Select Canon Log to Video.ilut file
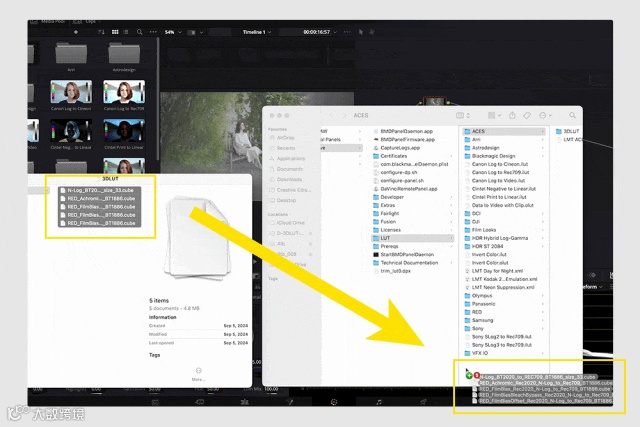640x427 pixels. [x=495, y=180]
